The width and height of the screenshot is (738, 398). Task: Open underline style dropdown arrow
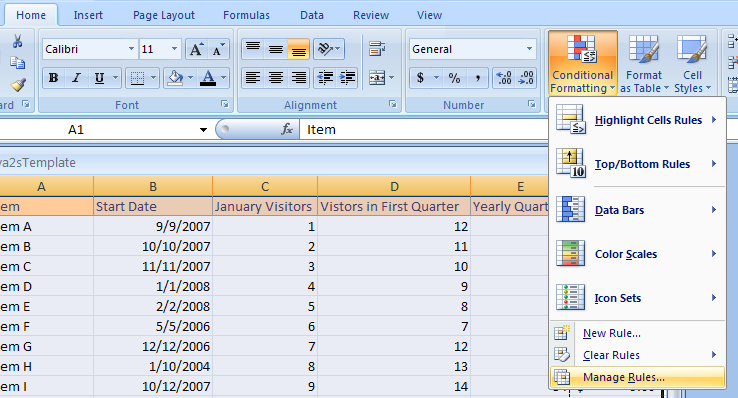(115, 78)
